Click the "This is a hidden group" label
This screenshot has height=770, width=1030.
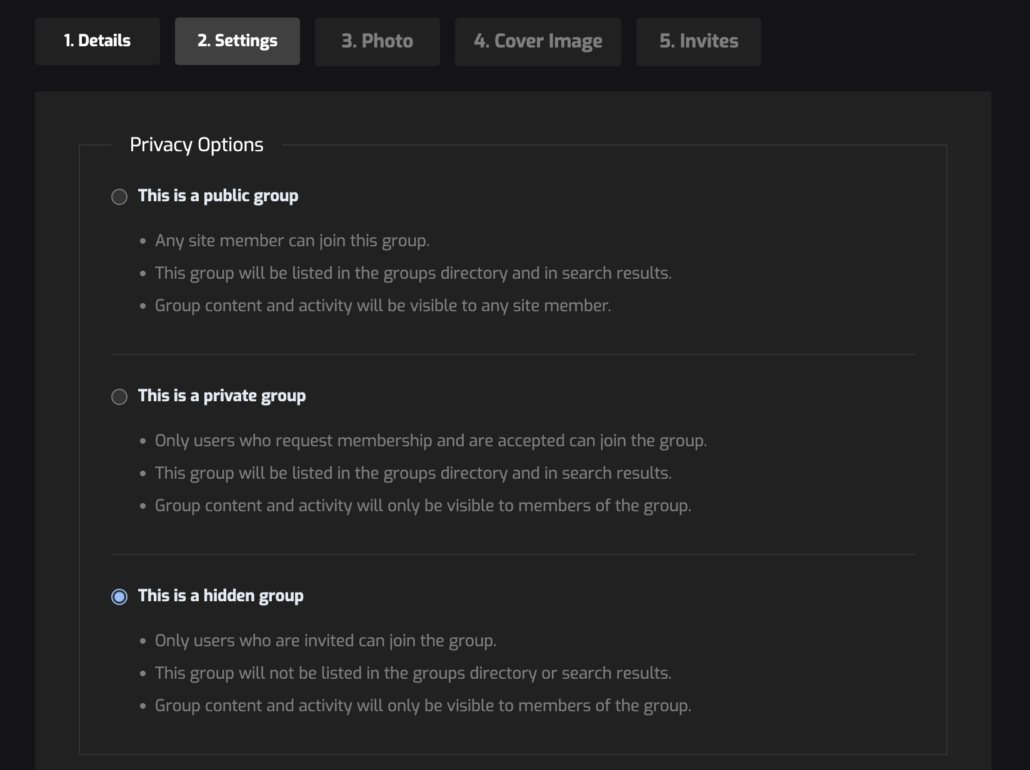(x=221, y=596)
